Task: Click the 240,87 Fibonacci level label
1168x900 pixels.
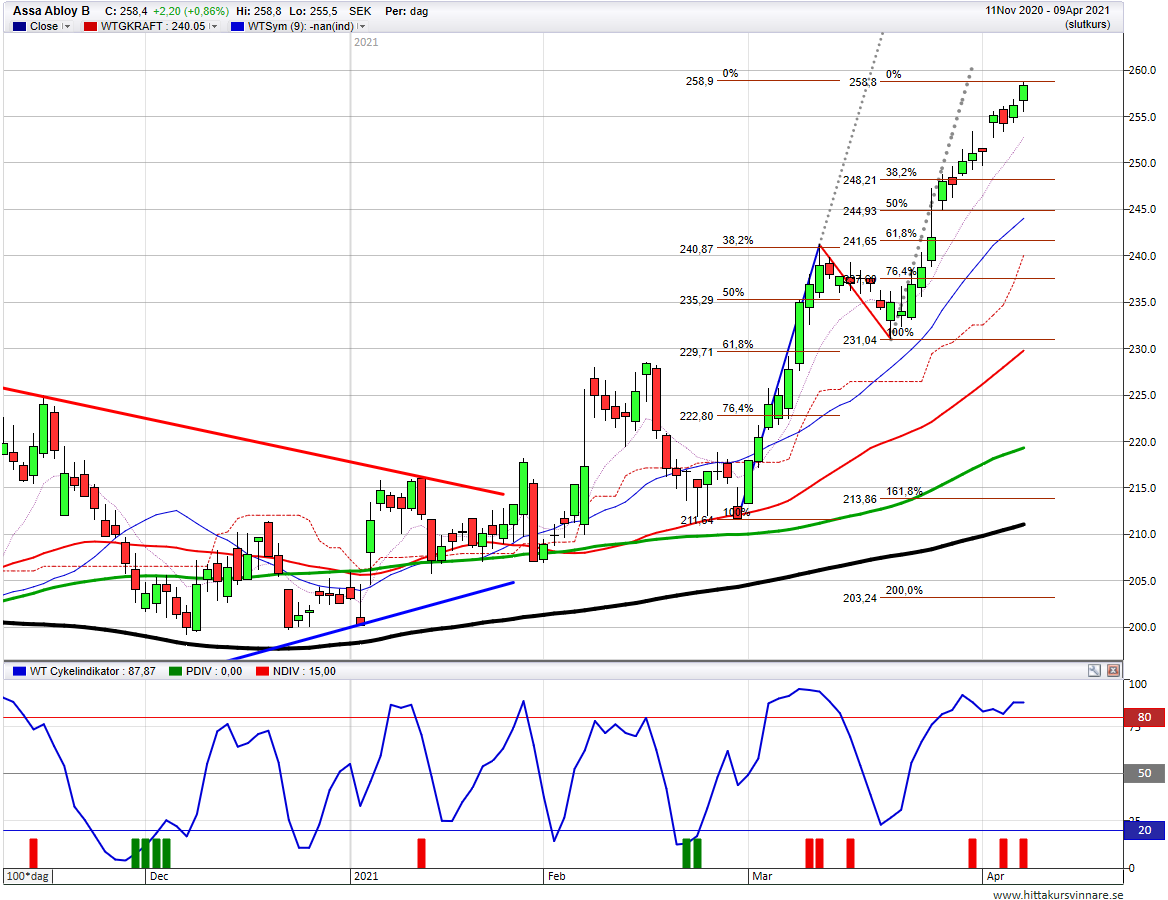Action: (x=696, y=249)
